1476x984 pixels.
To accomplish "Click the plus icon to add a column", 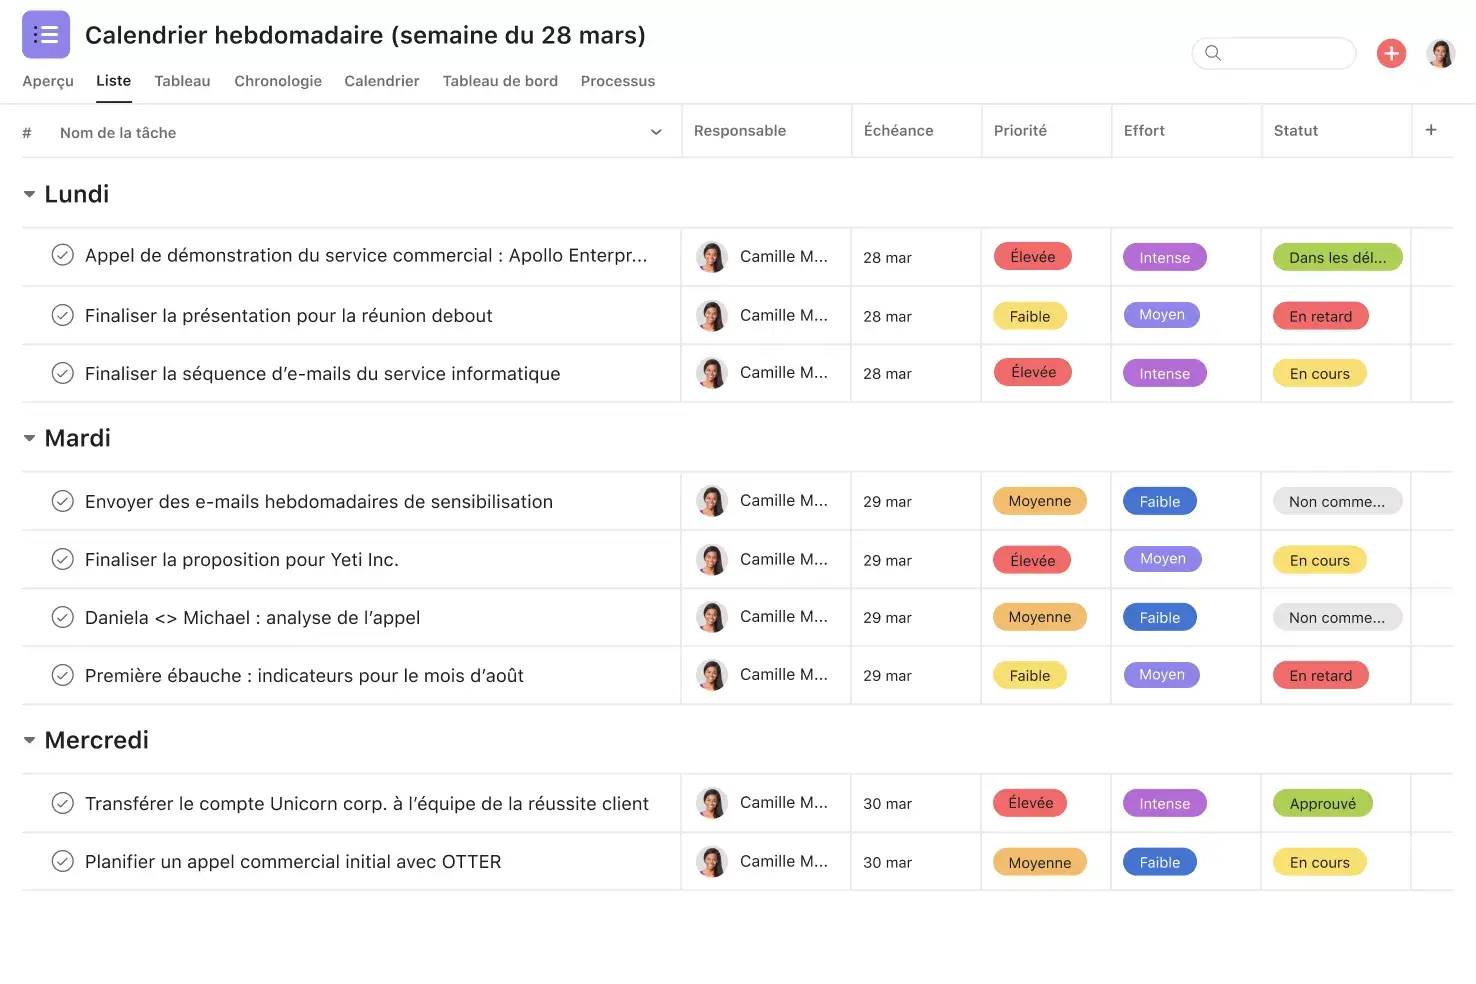I will click(1431, 130).
